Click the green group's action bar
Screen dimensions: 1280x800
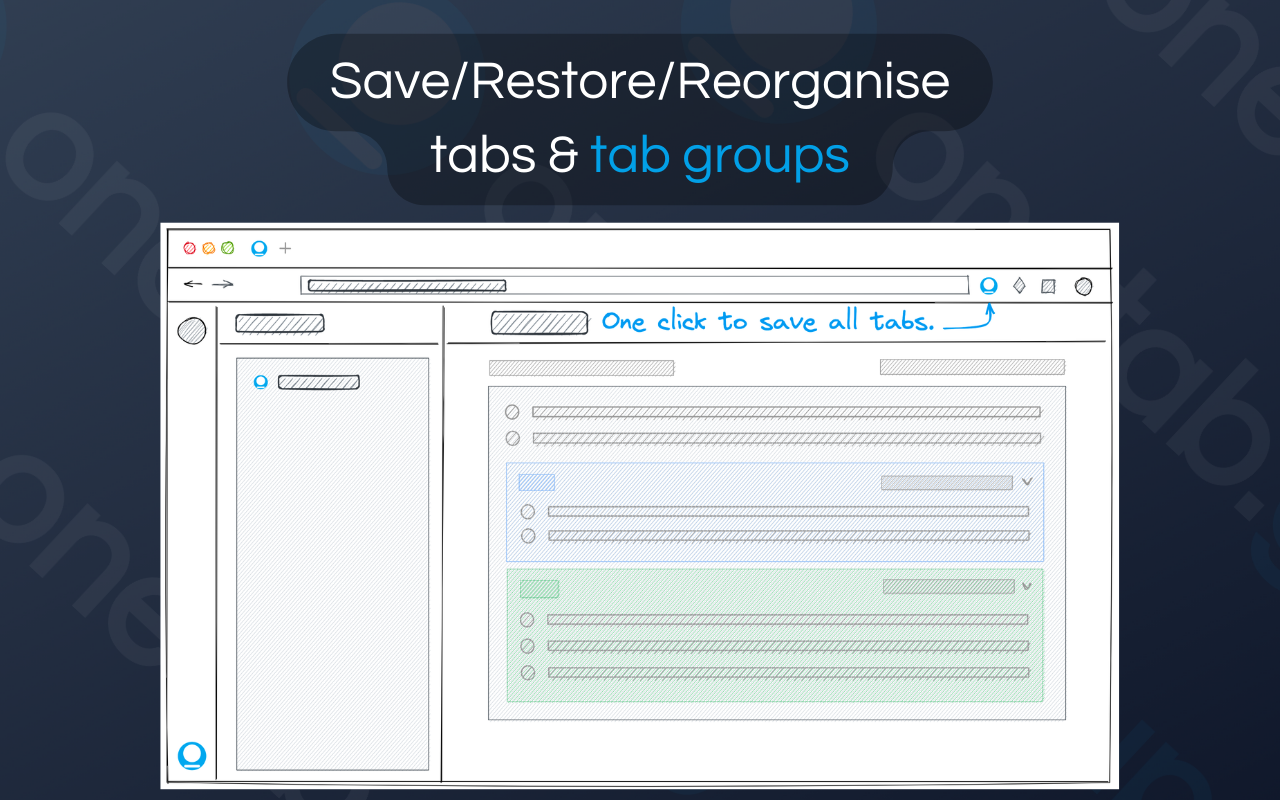click(948, 586)
